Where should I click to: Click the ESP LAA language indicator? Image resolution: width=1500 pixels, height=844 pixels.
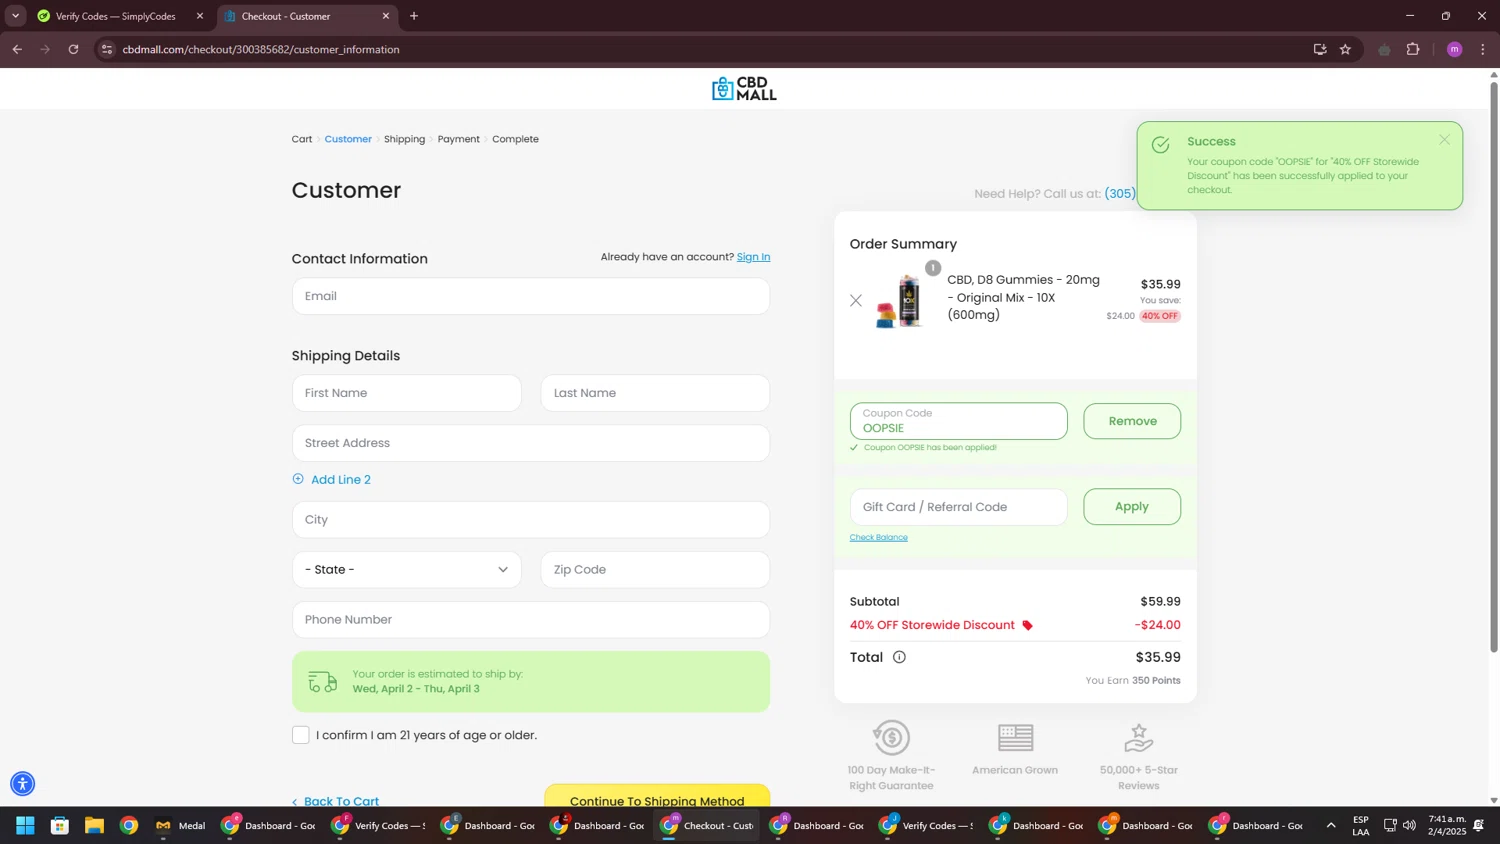pos(1361,826)
